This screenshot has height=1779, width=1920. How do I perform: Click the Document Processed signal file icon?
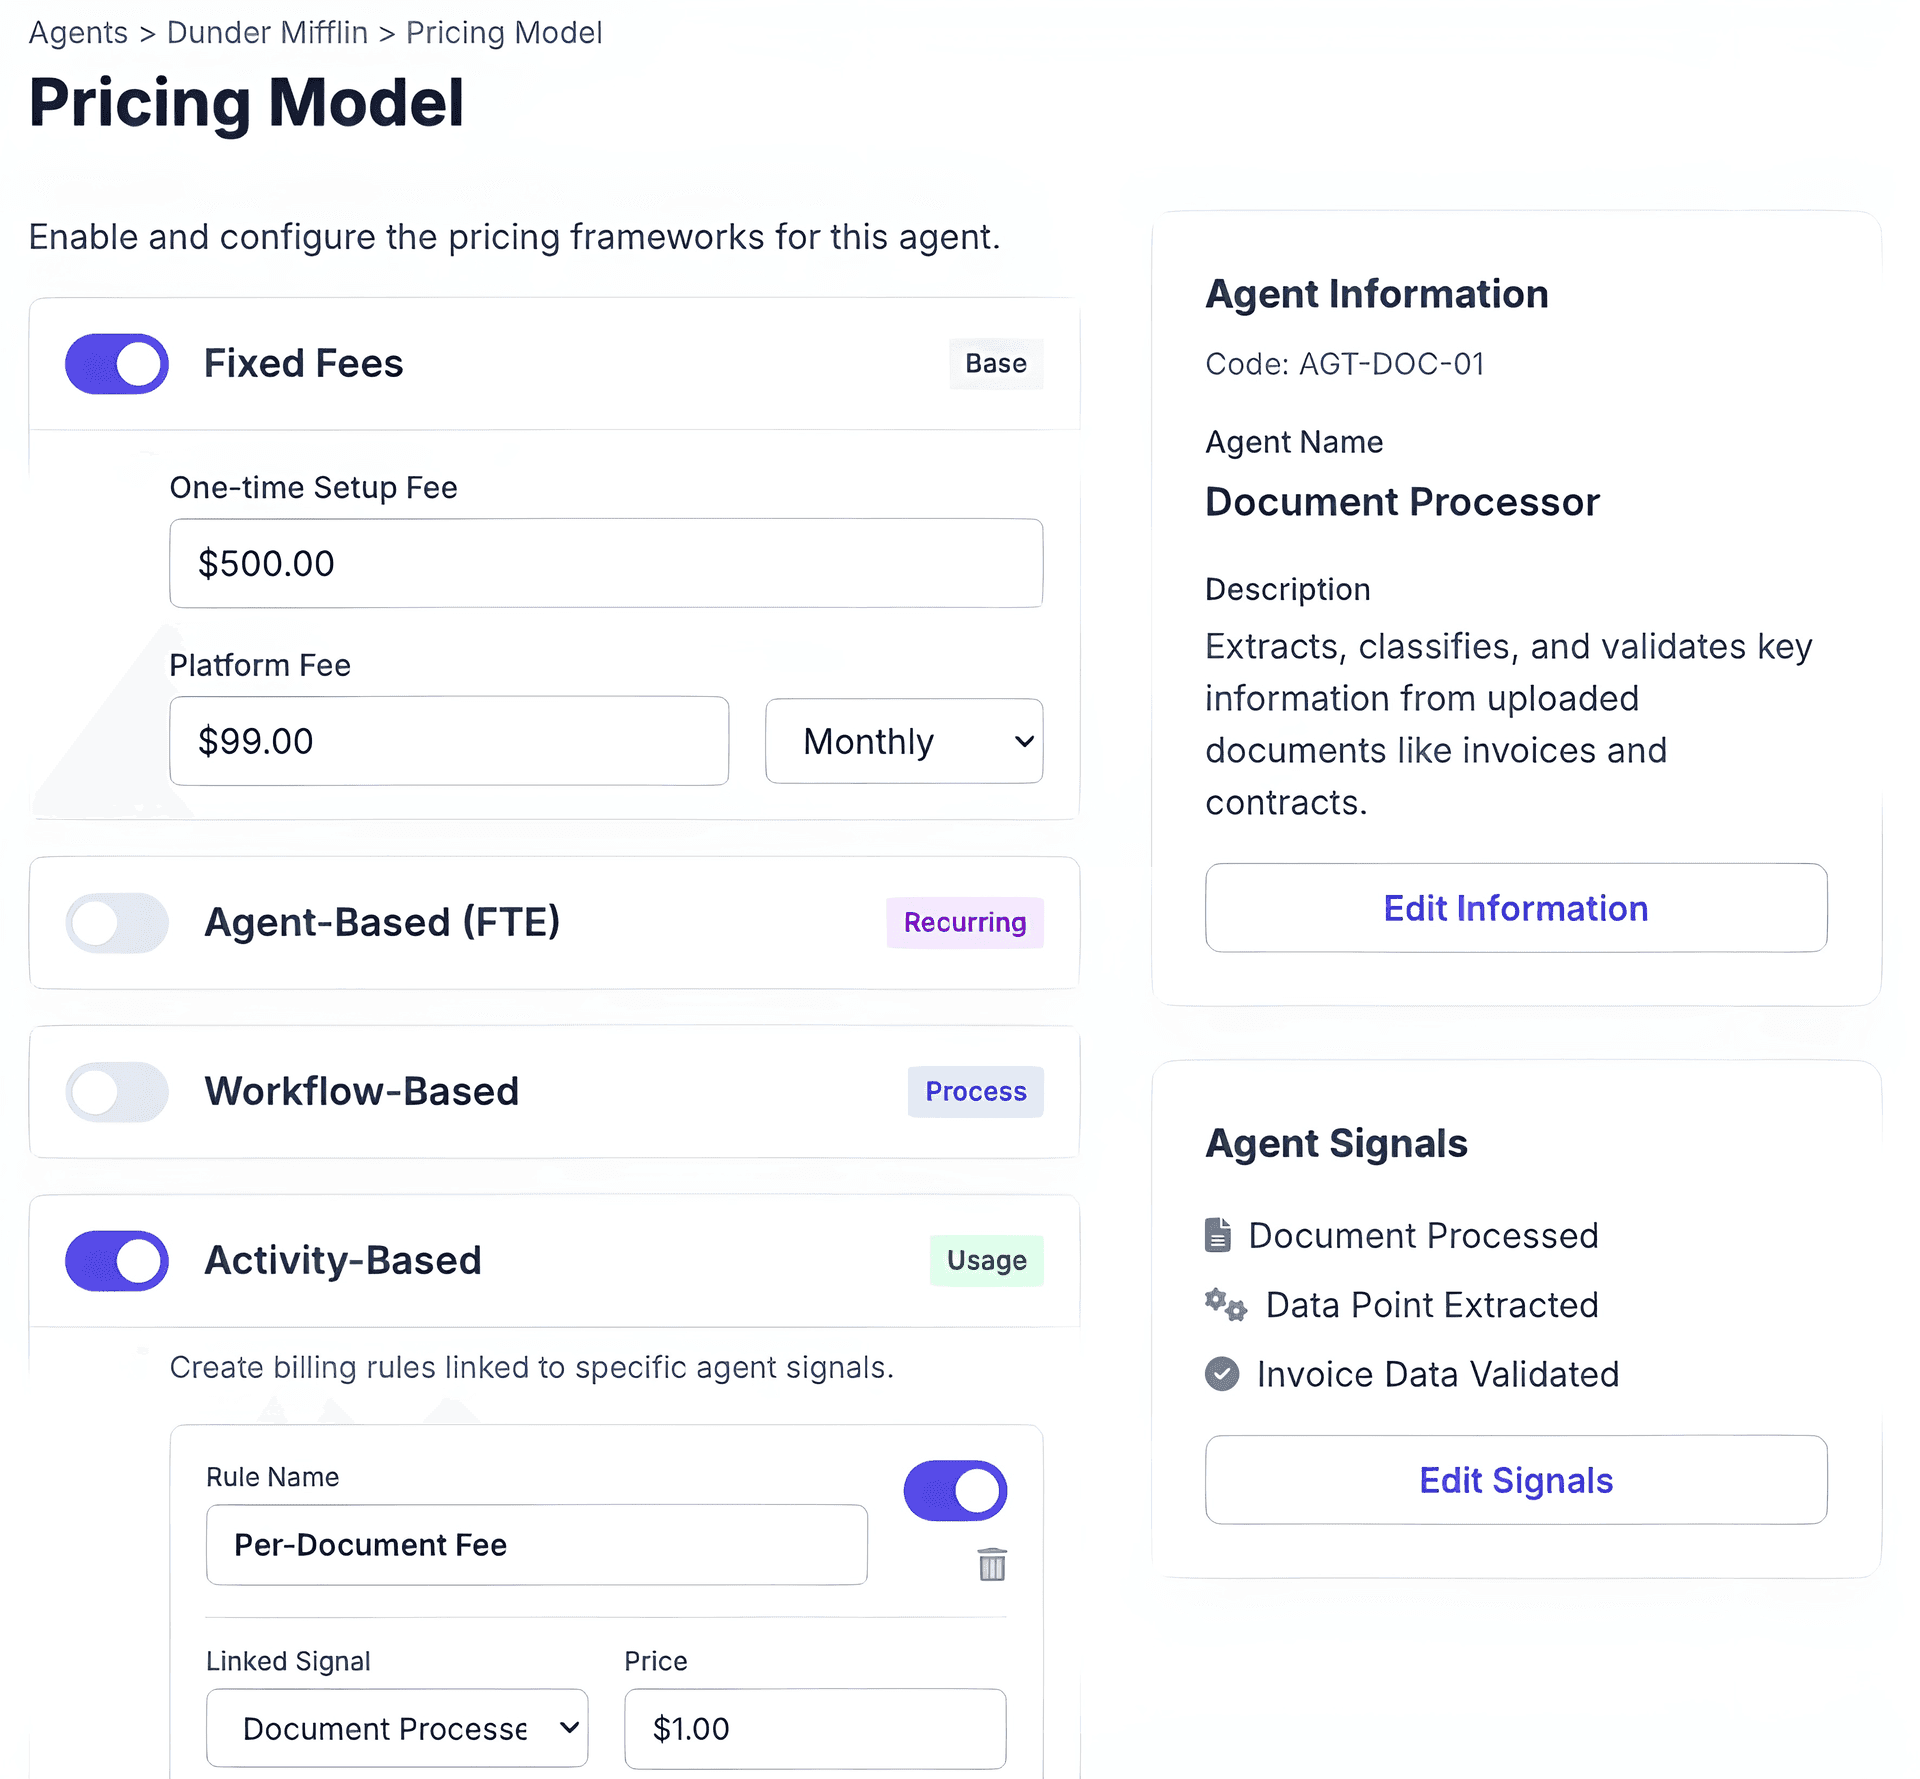1217,1235
